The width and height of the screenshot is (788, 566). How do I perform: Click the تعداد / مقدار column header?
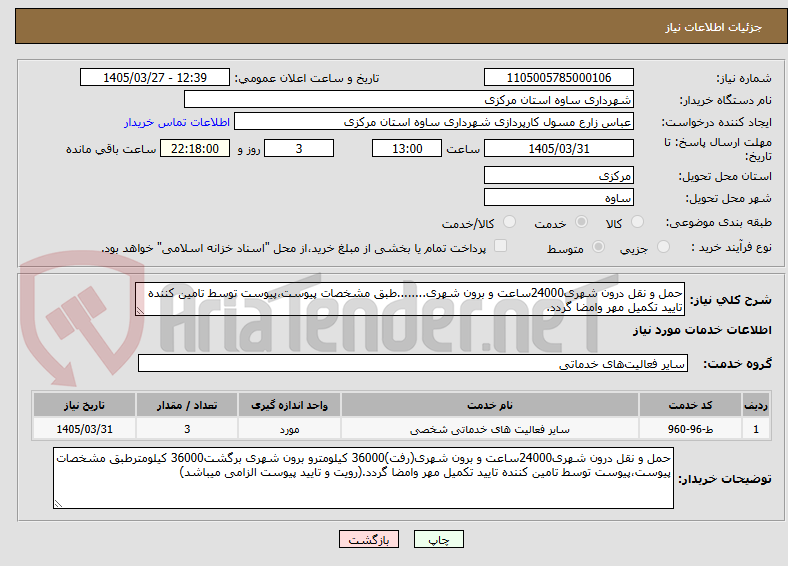coord(187,405)
